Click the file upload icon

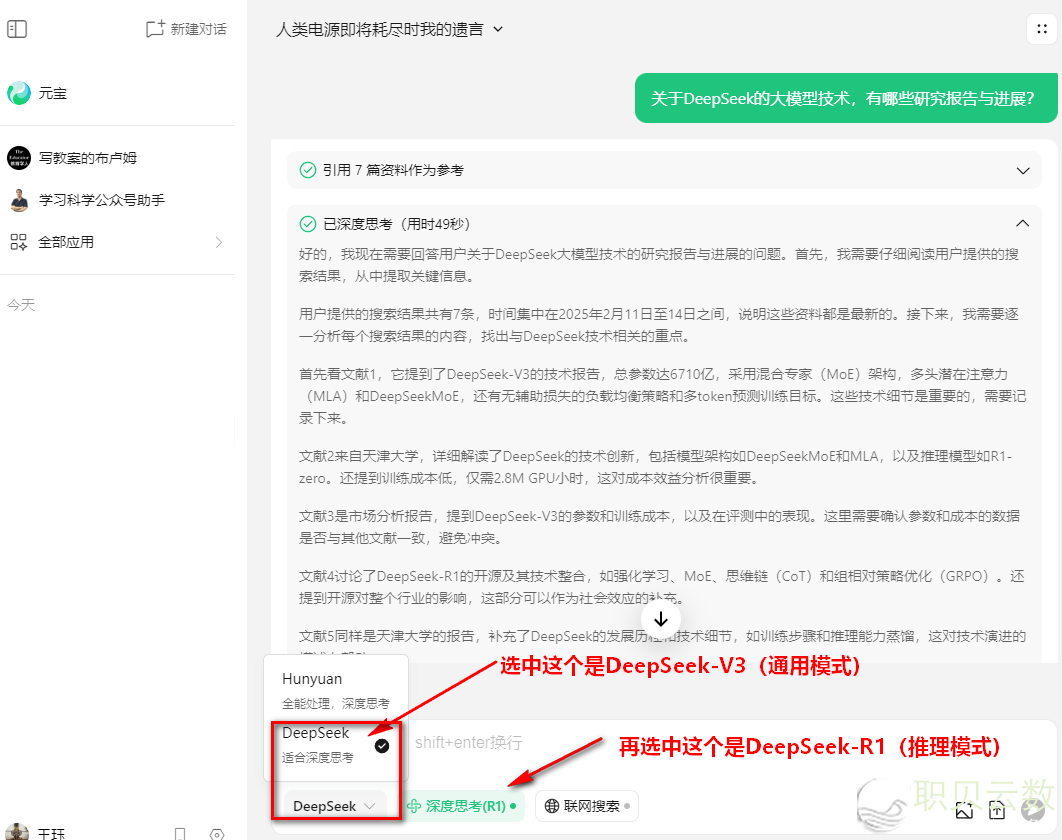click(997, 810)
